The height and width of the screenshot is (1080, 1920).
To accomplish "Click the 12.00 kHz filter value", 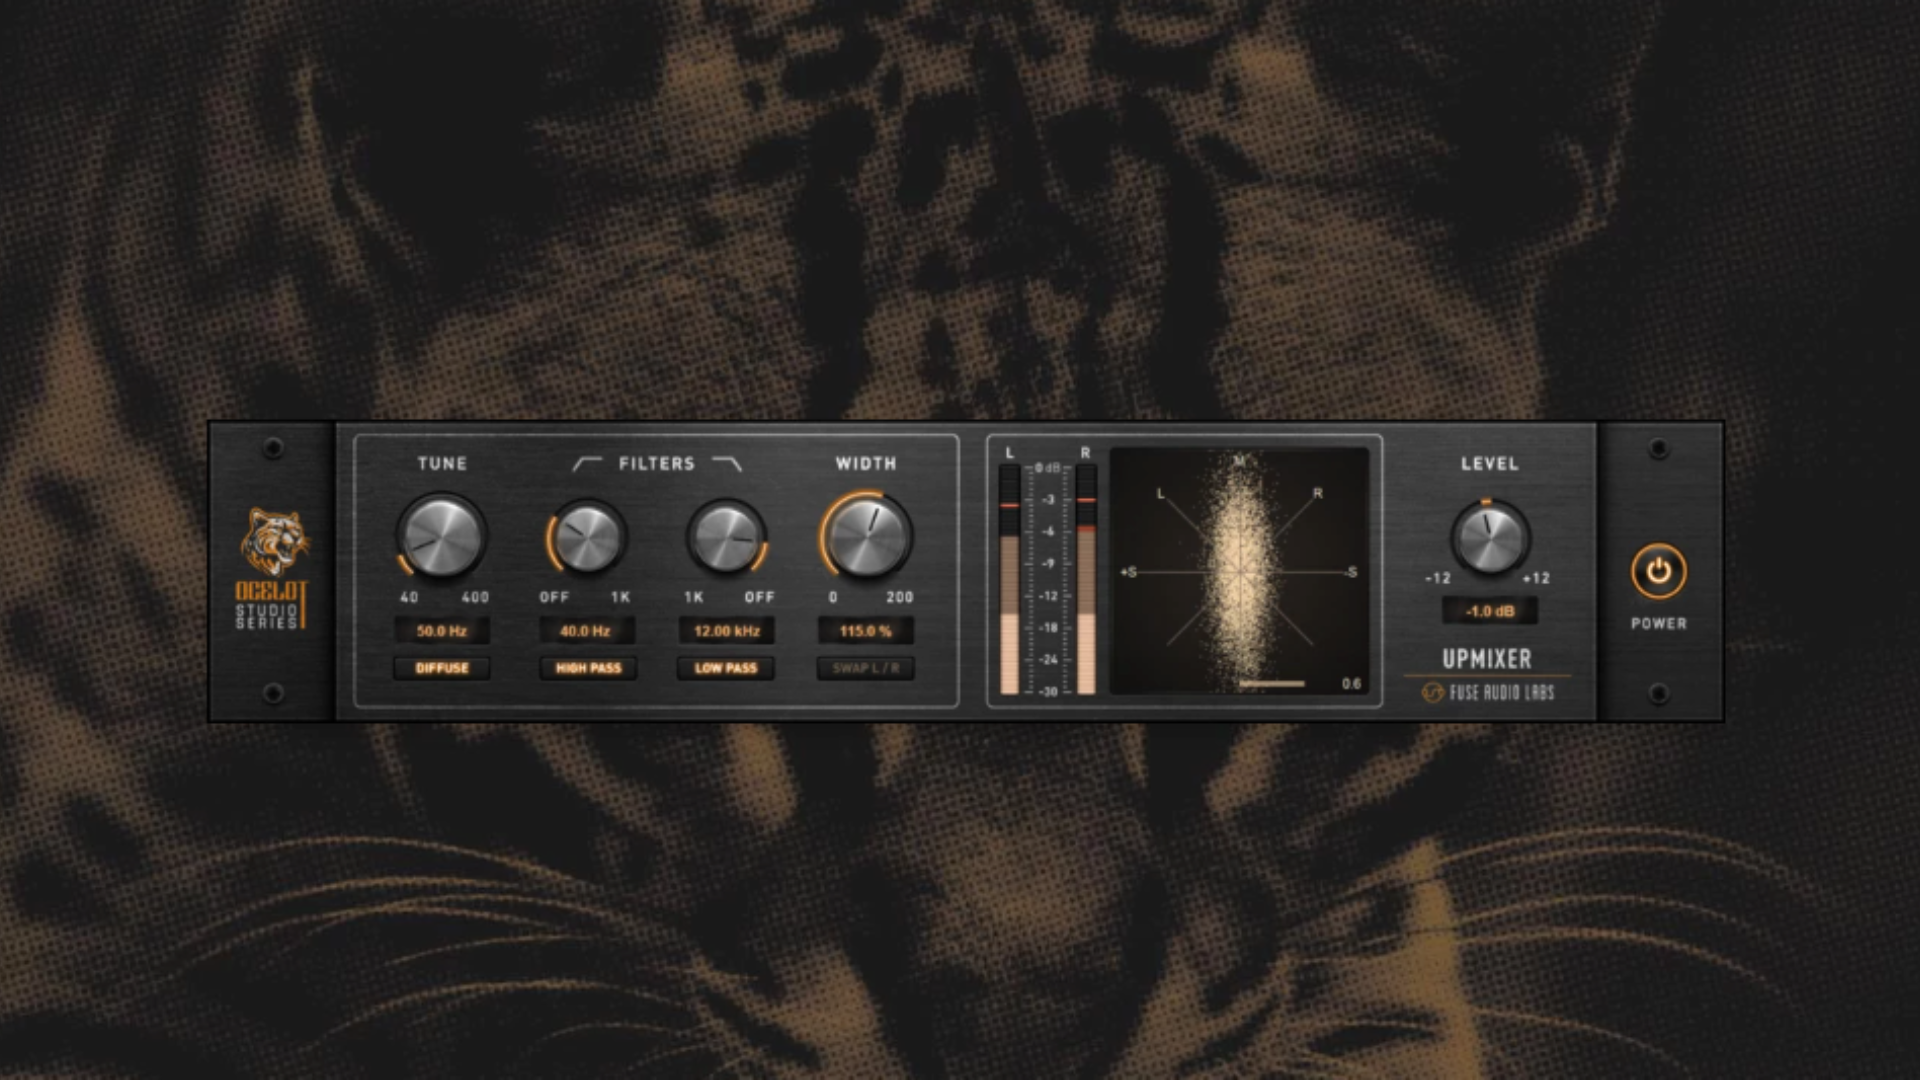I will pos(726,631).
